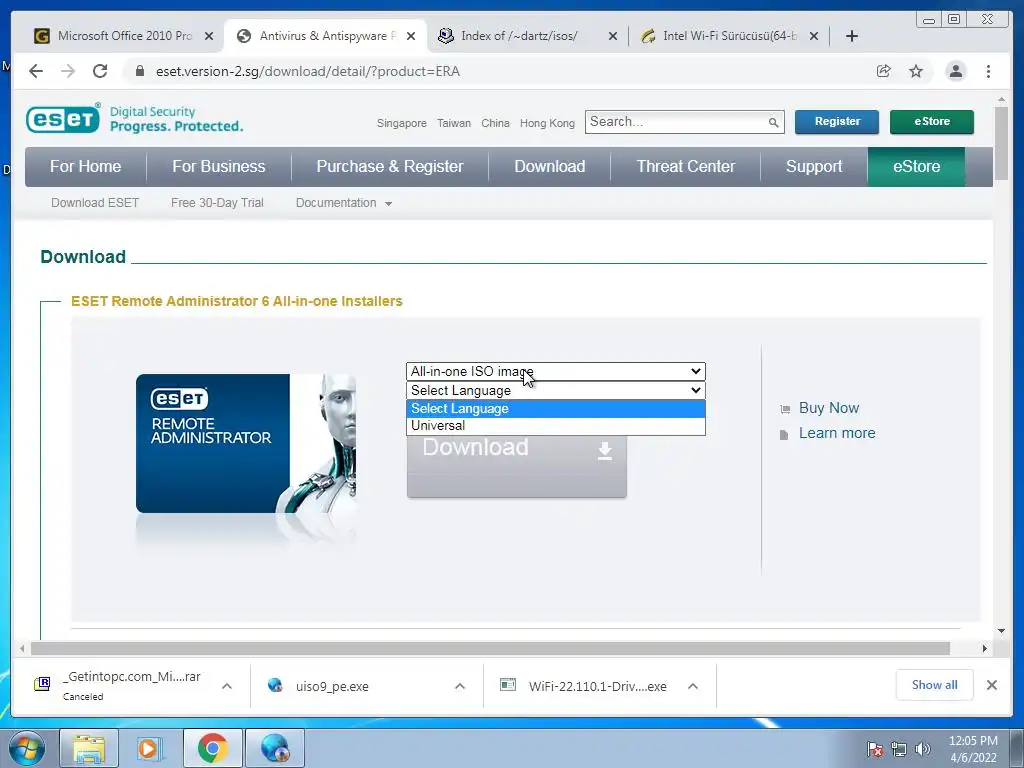This screenshot has height=768, width=1024.
Task: Open the Chrome profile avatar
Action: tap(956, 71)
